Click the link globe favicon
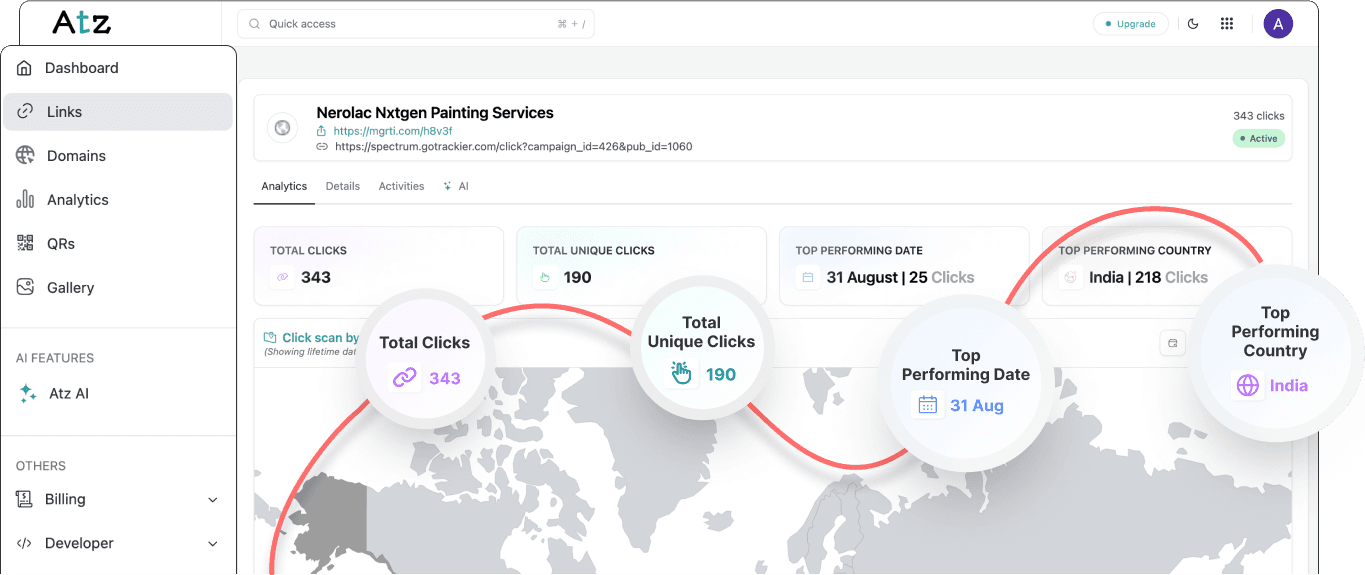The height and width of the screenshot is (575, 1365). coord(282,128)
